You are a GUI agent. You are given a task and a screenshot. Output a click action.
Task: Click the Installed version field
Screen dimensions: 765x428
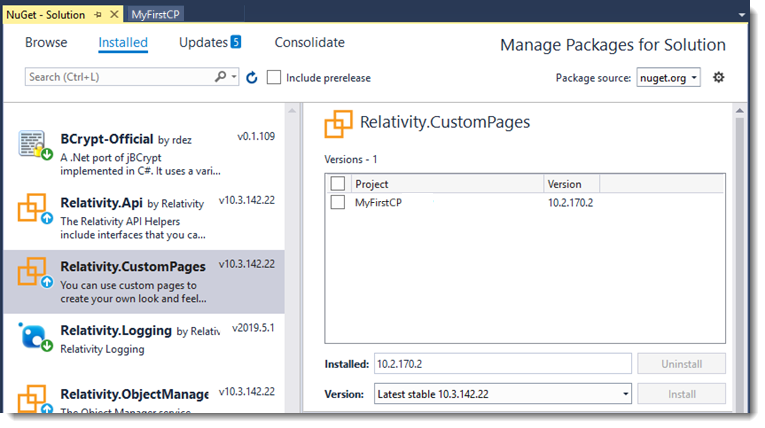pyautogui.click(x=503, y=364)
